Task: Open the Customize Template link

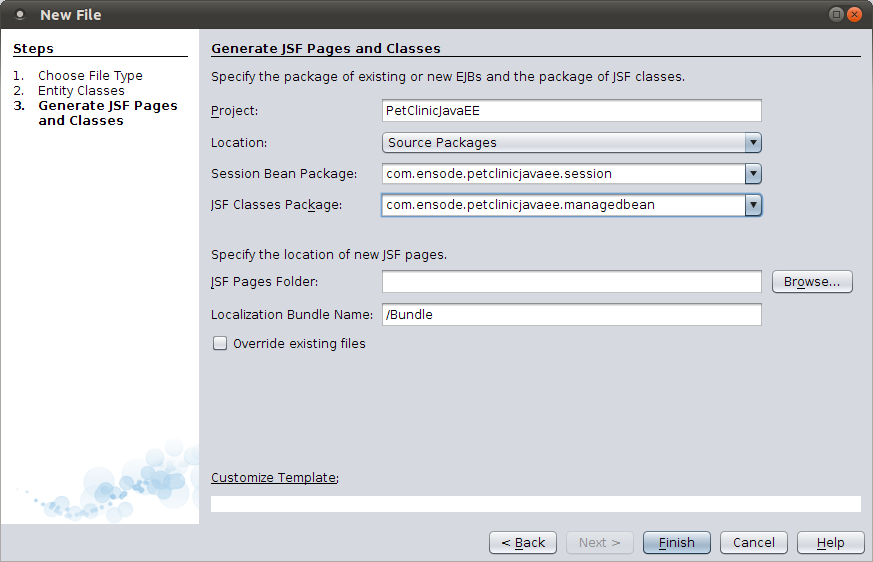Action: [273, 478]
